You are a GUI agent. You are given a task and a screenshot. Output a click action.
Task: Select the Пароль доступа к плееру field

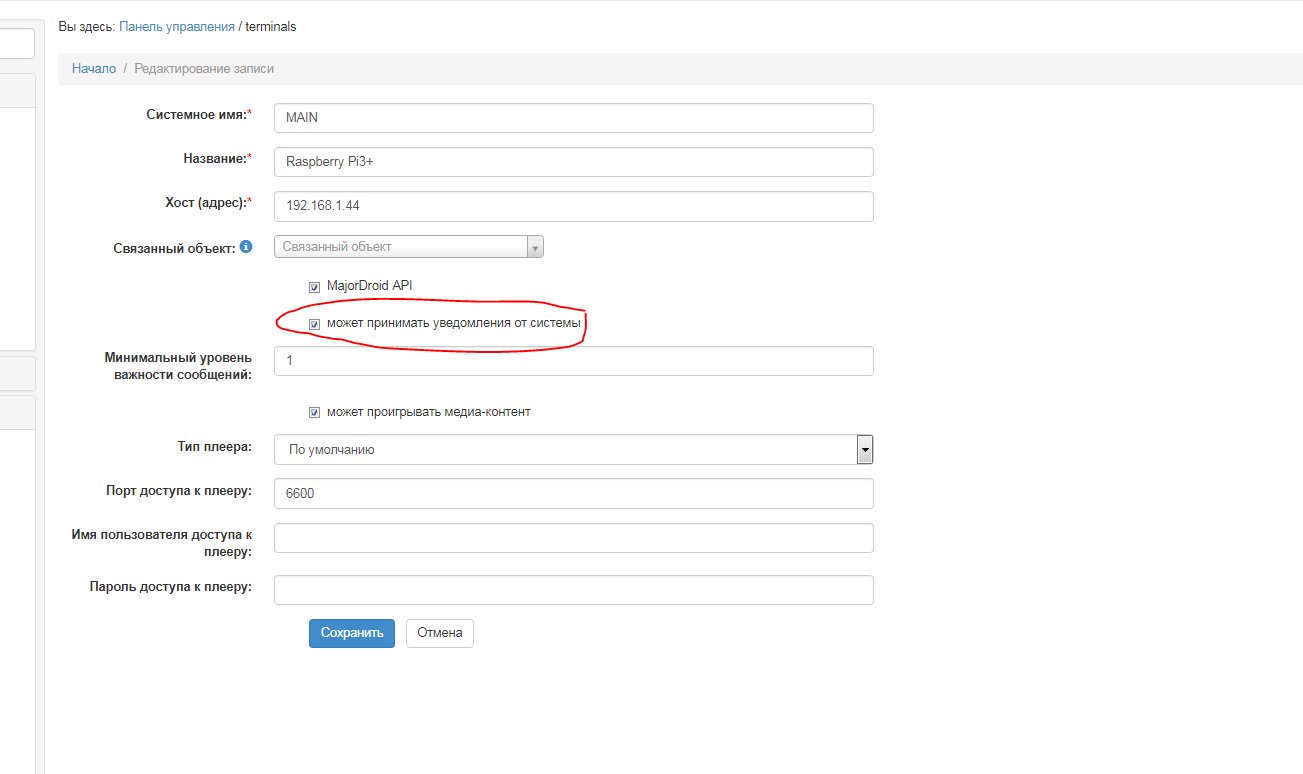pyautogui.click(x=573, y=590)
